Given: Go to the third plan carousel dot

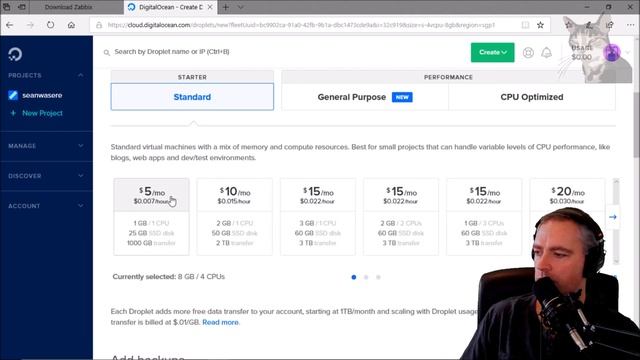Looking at the screenshot, I should coord(378,277).
